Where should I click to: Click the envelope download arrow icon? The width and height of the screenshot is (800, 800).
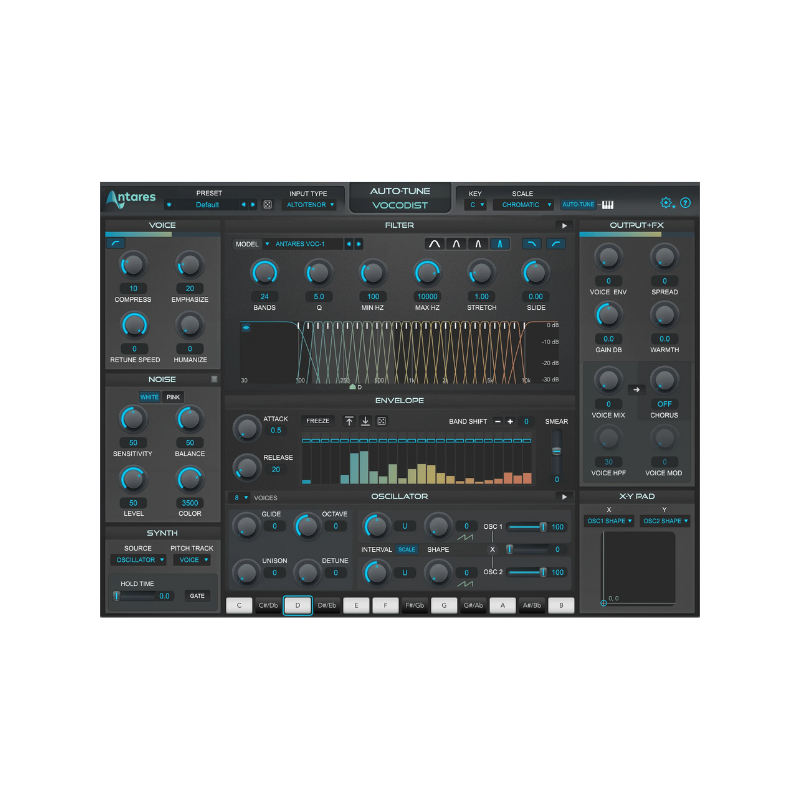pos(366,421)
